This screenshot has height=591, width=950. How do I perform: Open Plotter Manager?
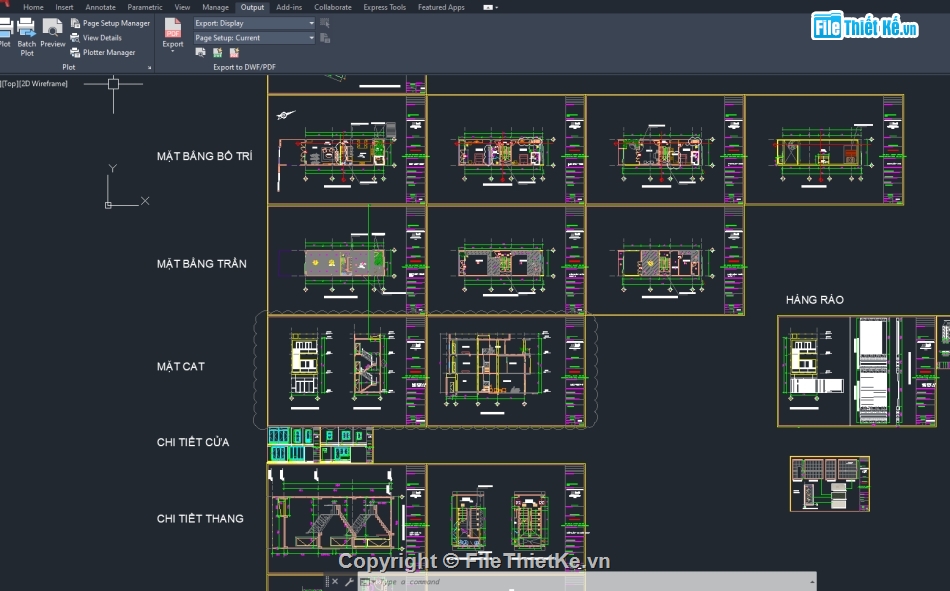(103, 53)
